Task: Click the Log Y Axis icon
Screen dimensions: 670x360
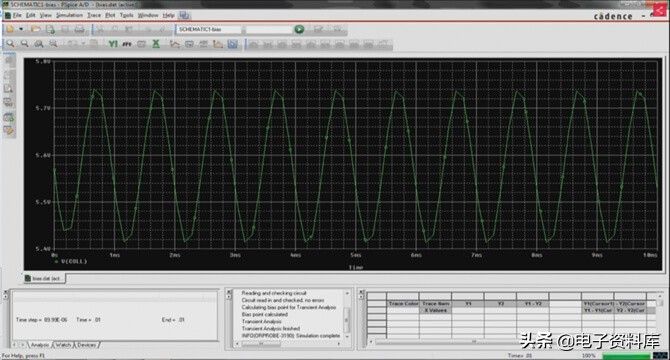Action: (113, 44)
